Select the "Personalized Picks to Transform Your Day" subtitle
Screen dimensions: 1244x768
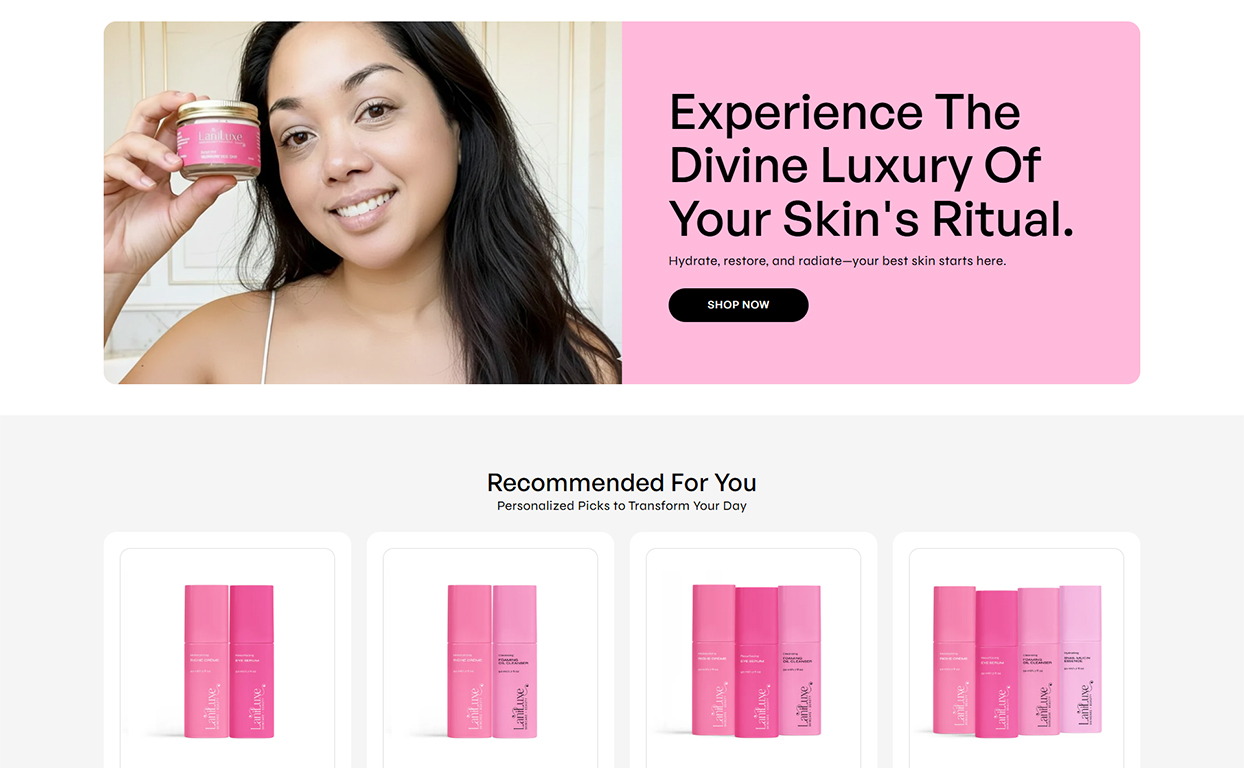point(622,506)
